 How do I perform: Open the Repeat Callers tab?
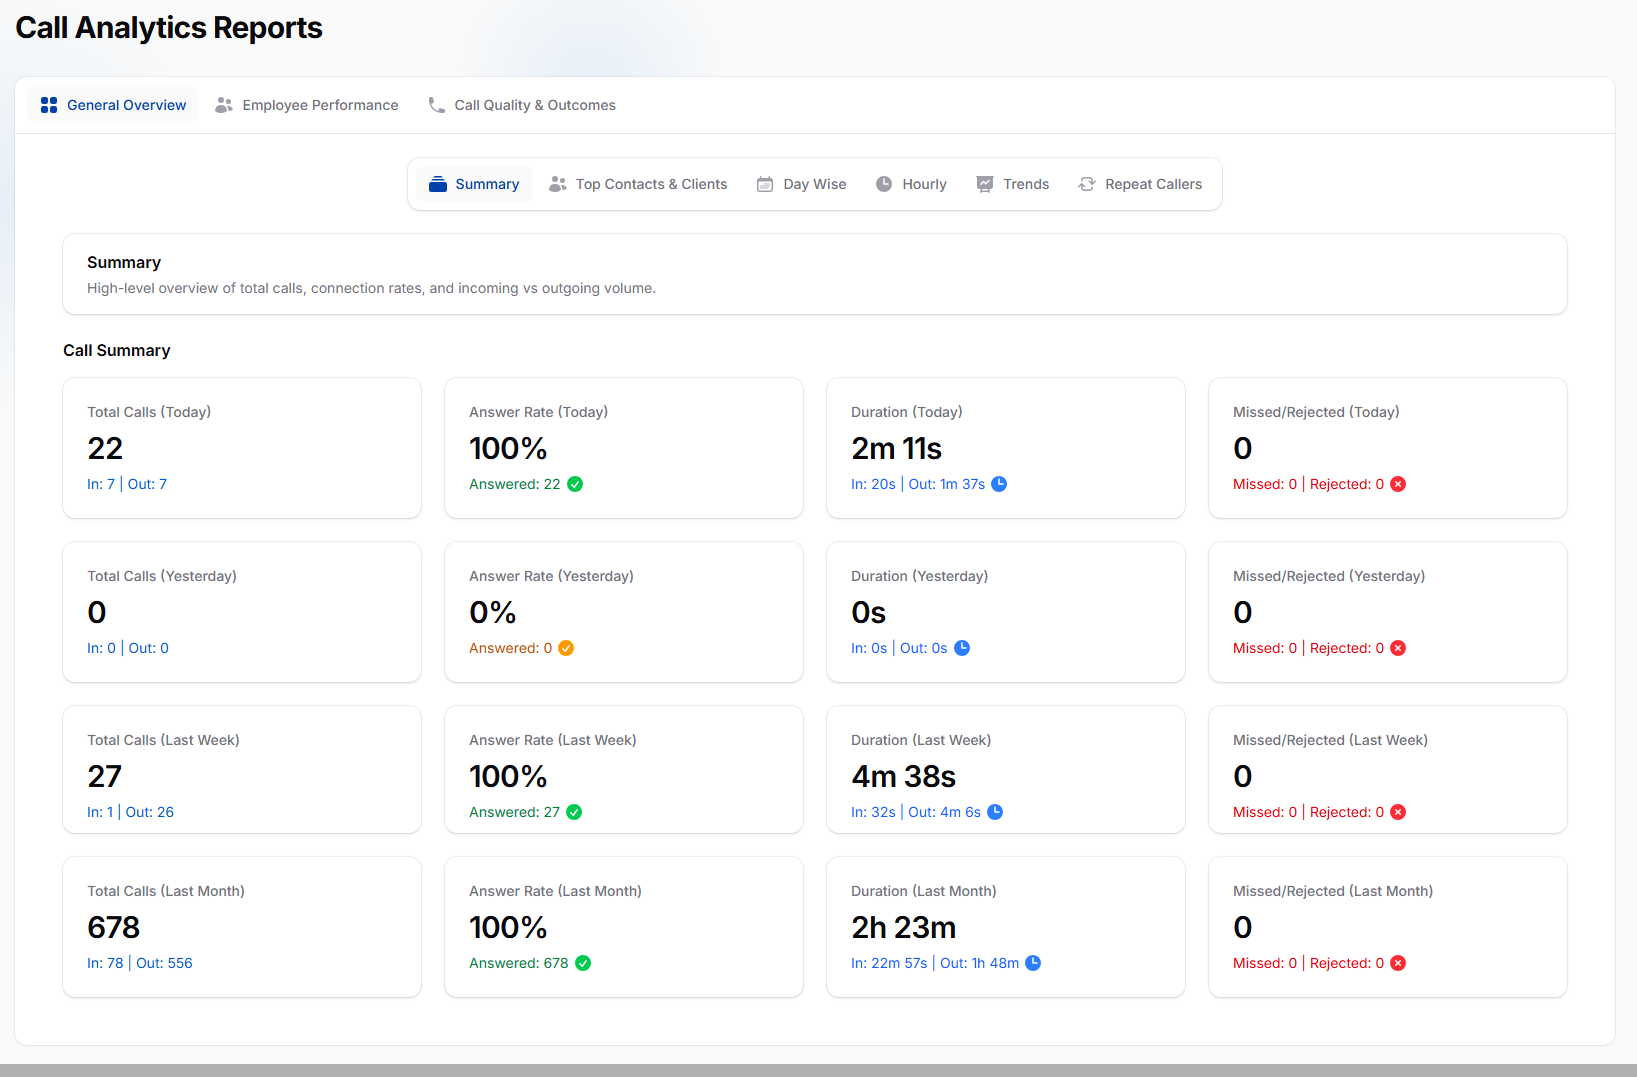[1140, 184]
